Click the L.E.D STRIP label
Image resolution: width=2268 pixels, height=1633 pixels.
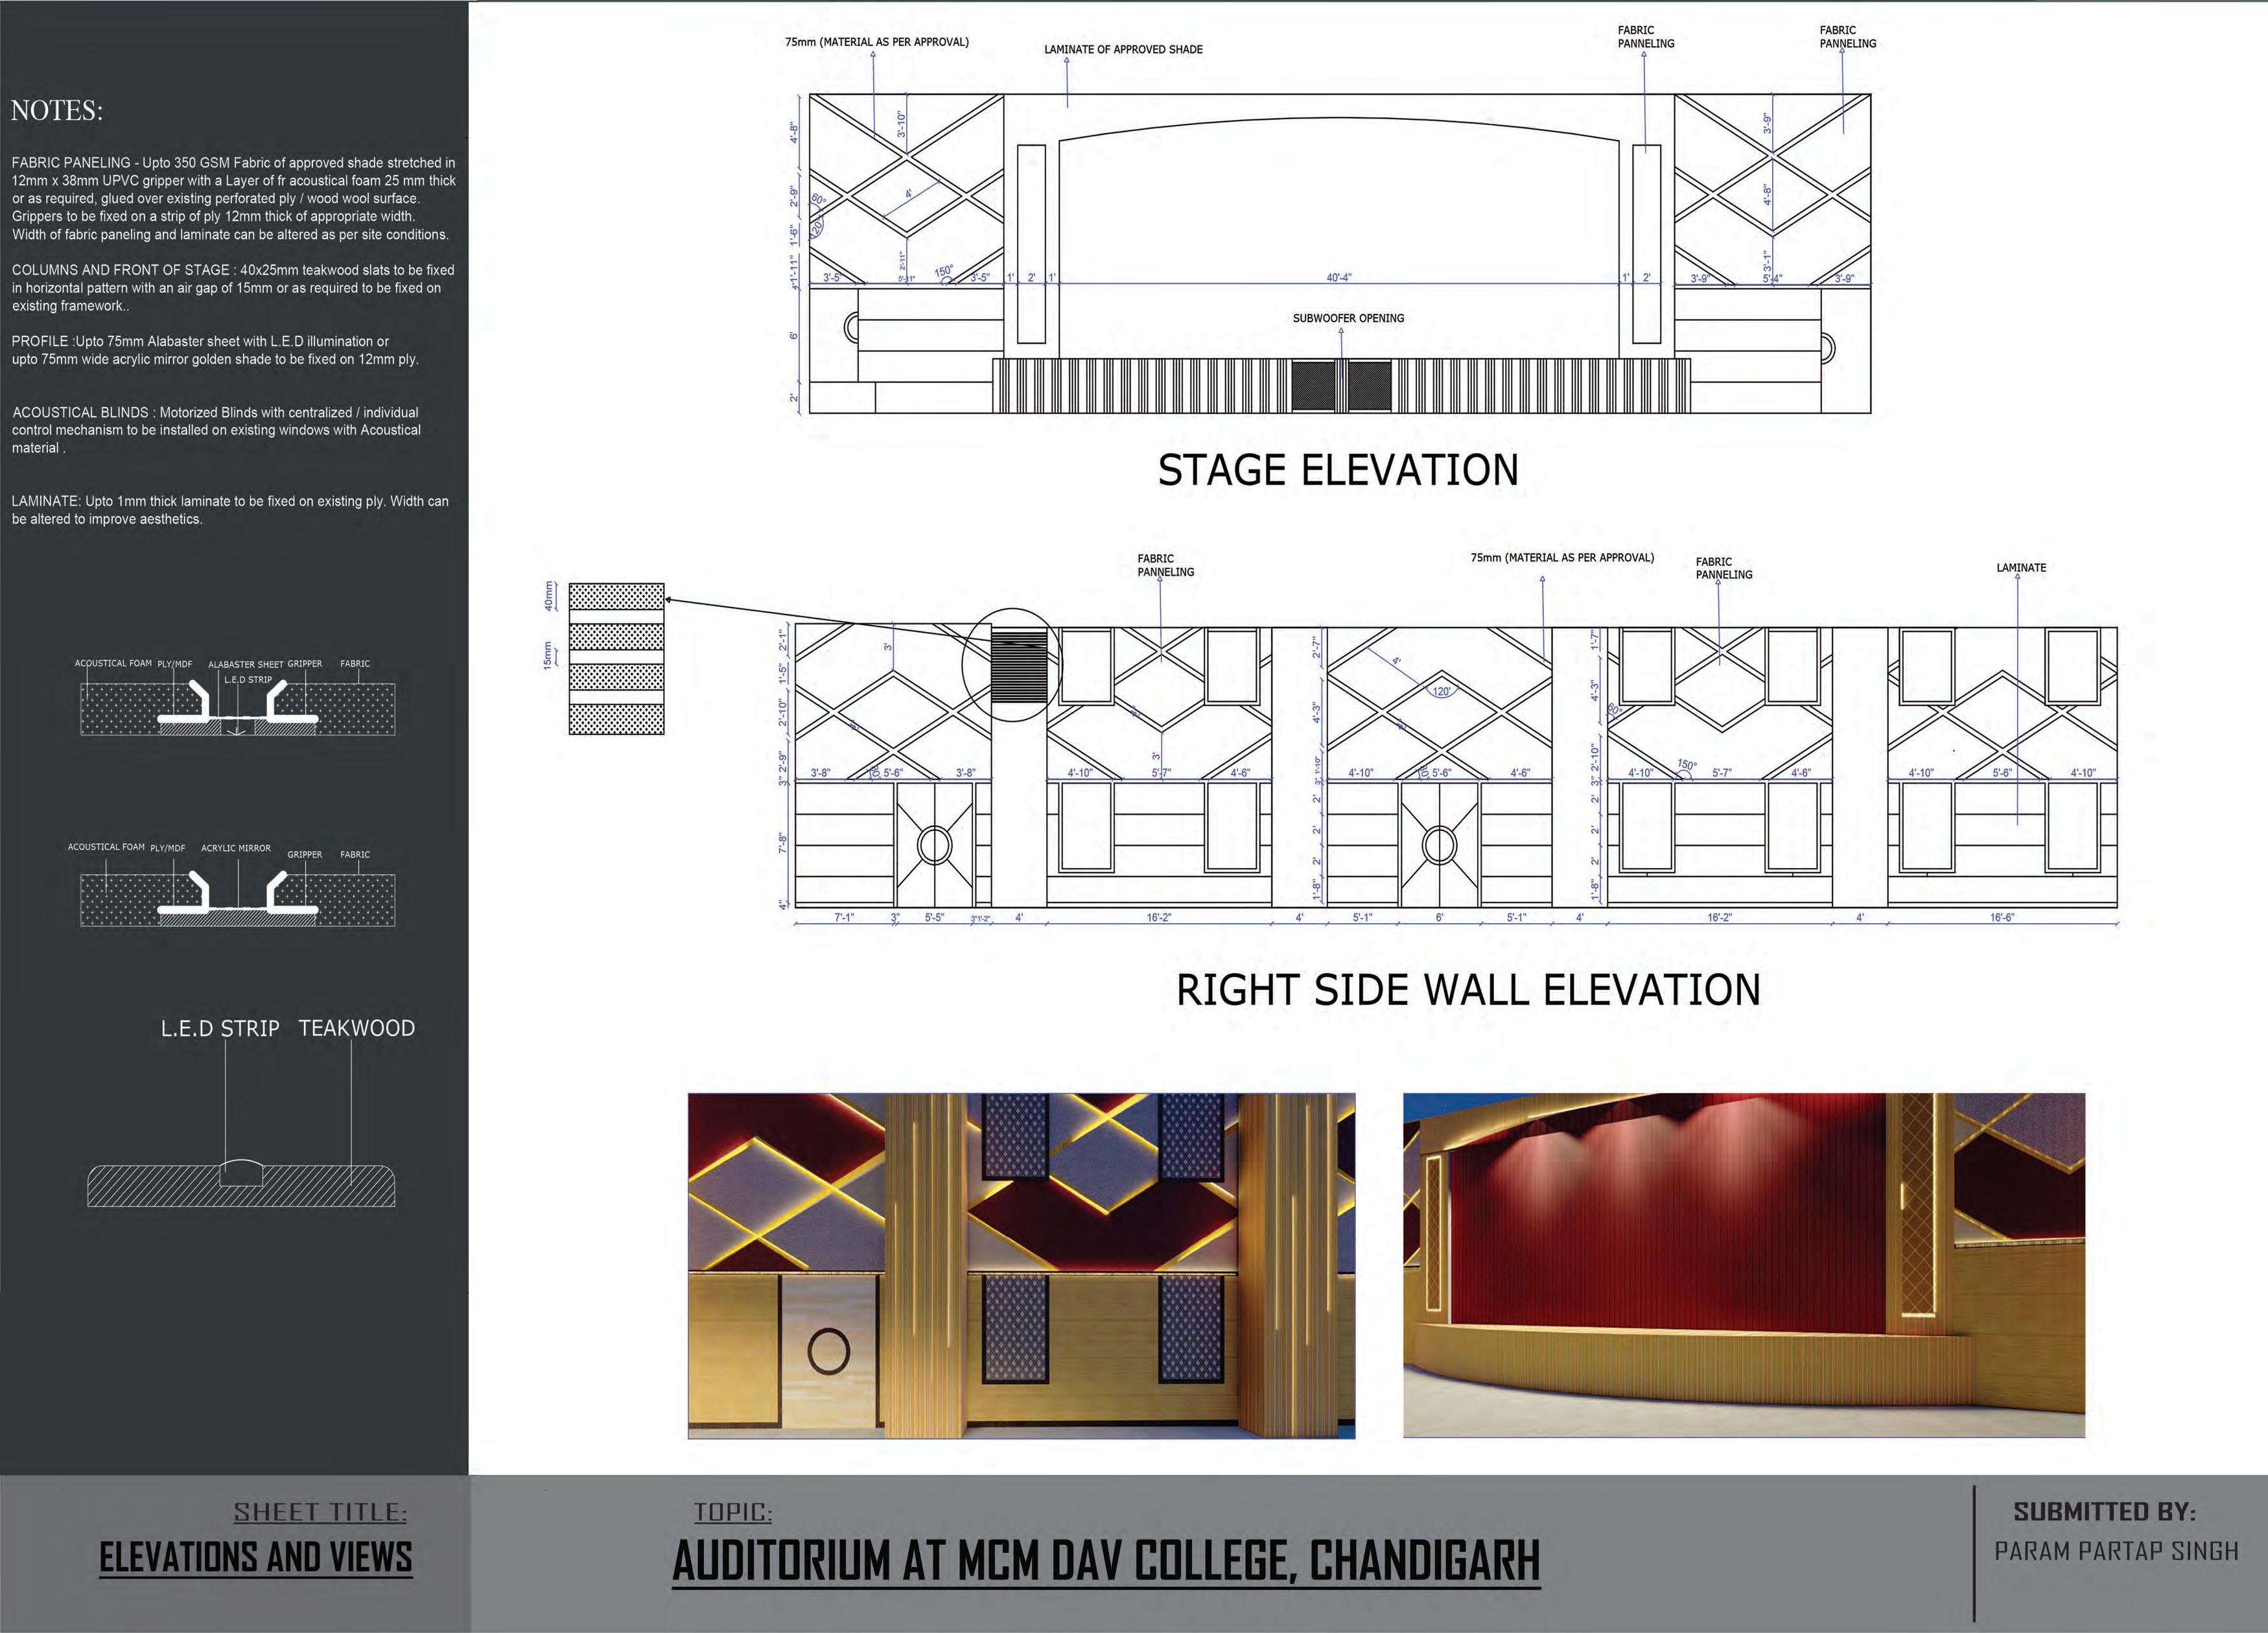click(x=220, y=1028)
